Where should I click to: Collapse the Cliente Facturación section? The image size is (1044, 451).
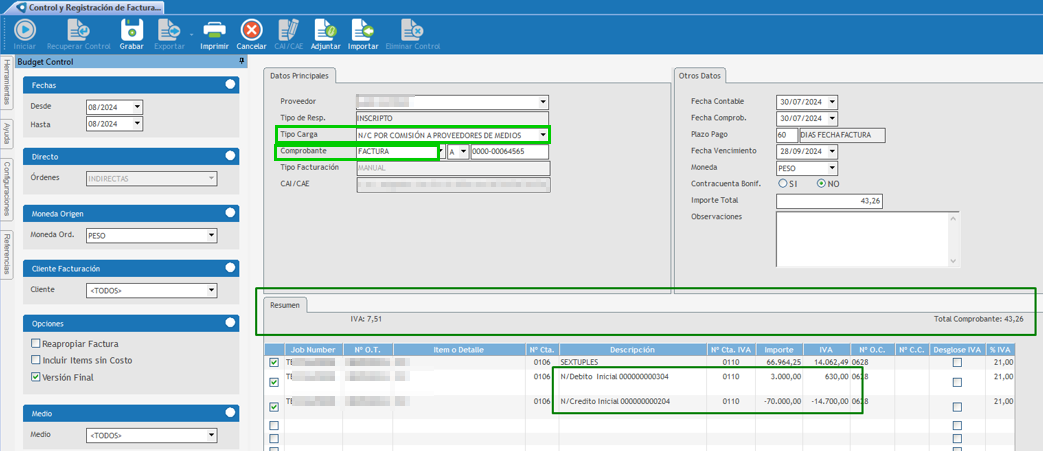tap(230, 268)
